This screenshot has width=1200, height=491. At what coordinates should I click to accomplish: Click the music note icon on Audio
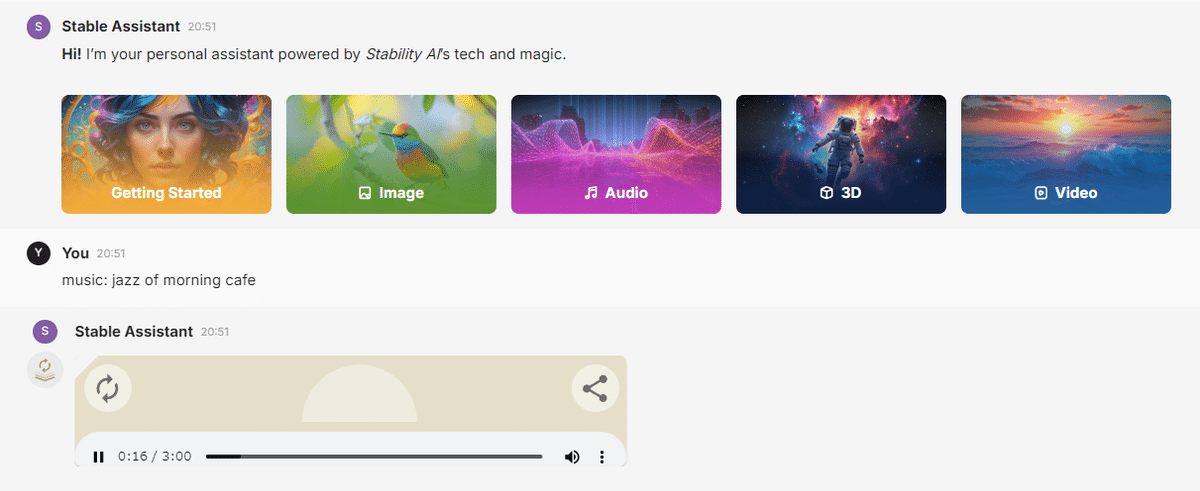pos(591,193)
